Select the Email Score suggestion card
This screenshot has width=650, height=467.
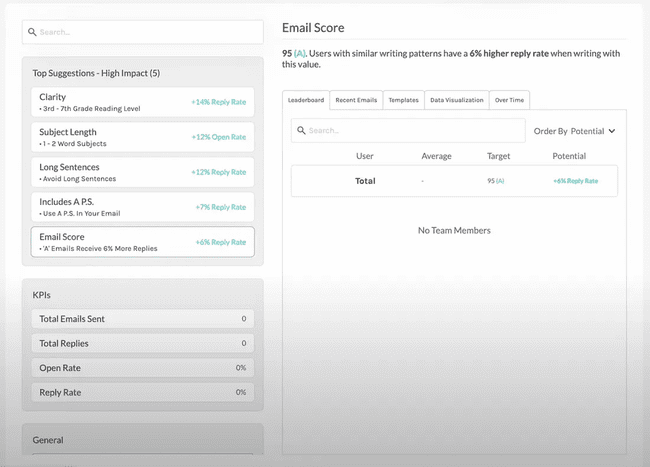pos(142,242)
